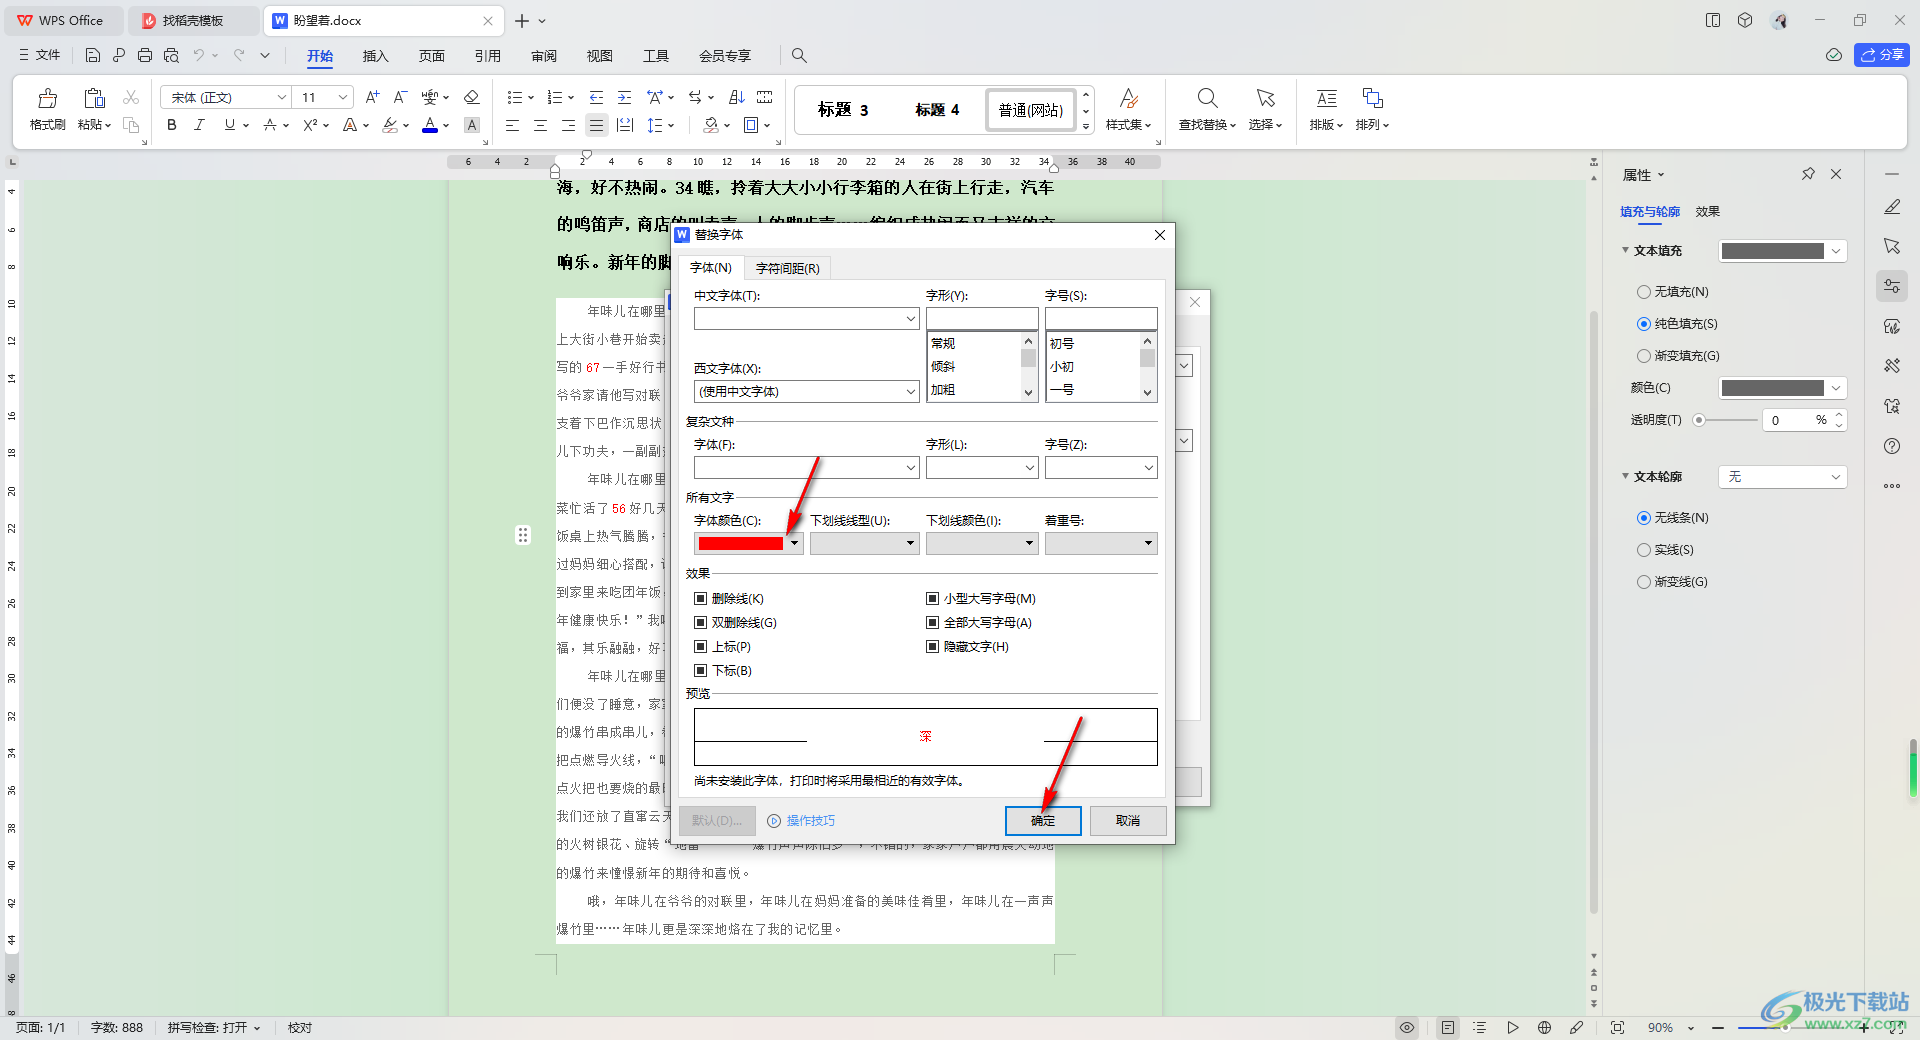
Task: Select the 无填充(N) radio button
Action: click(x=1643, y=292)
